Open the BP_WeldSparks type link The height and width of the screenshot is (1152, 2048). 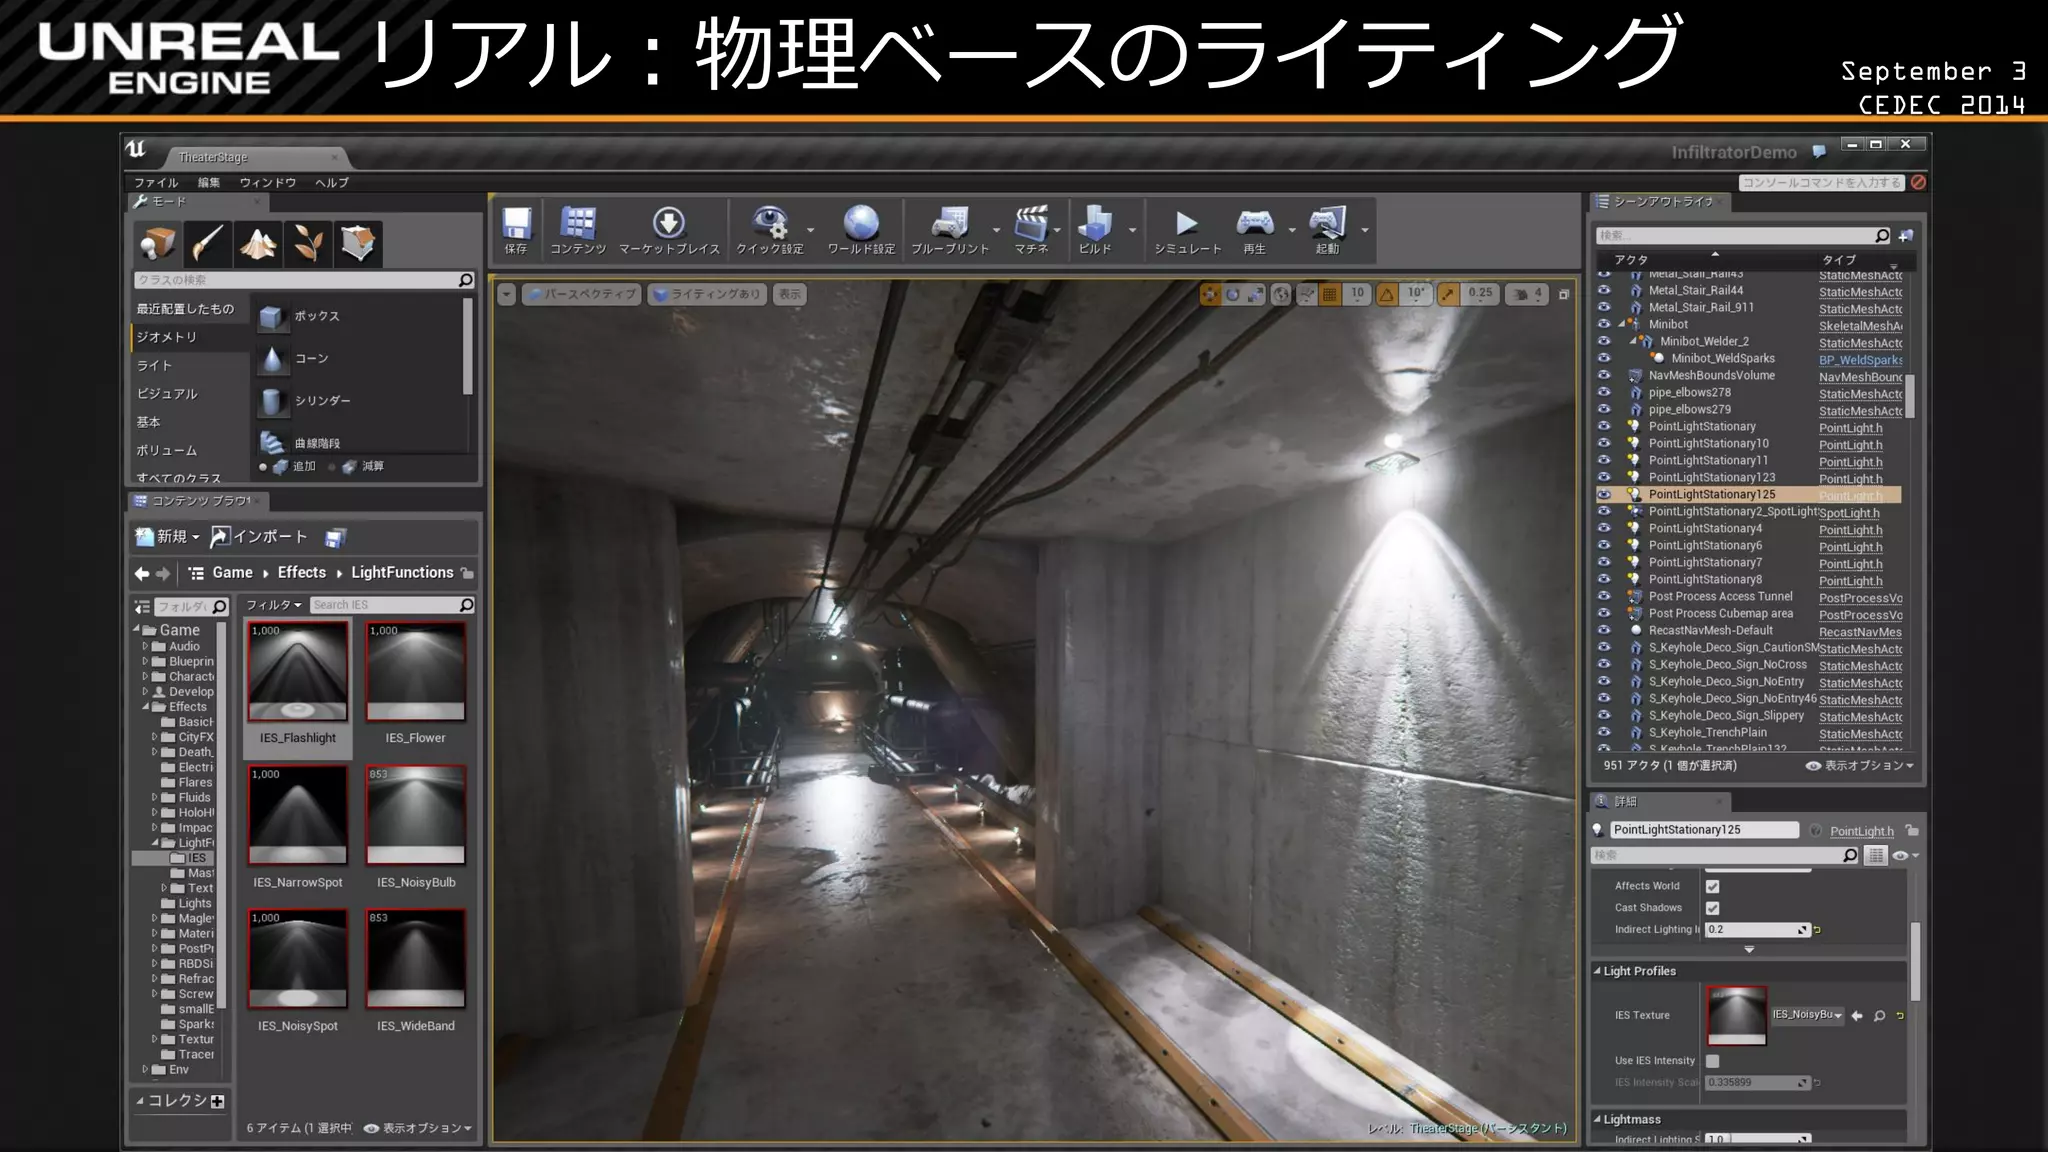(1860, 360)
